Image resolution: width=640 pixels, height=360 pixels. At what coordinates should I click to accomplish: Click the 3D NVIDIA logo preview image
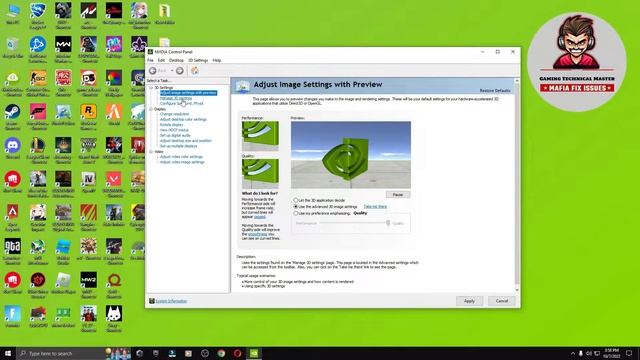pyautogui.click(x=351, y=155)
